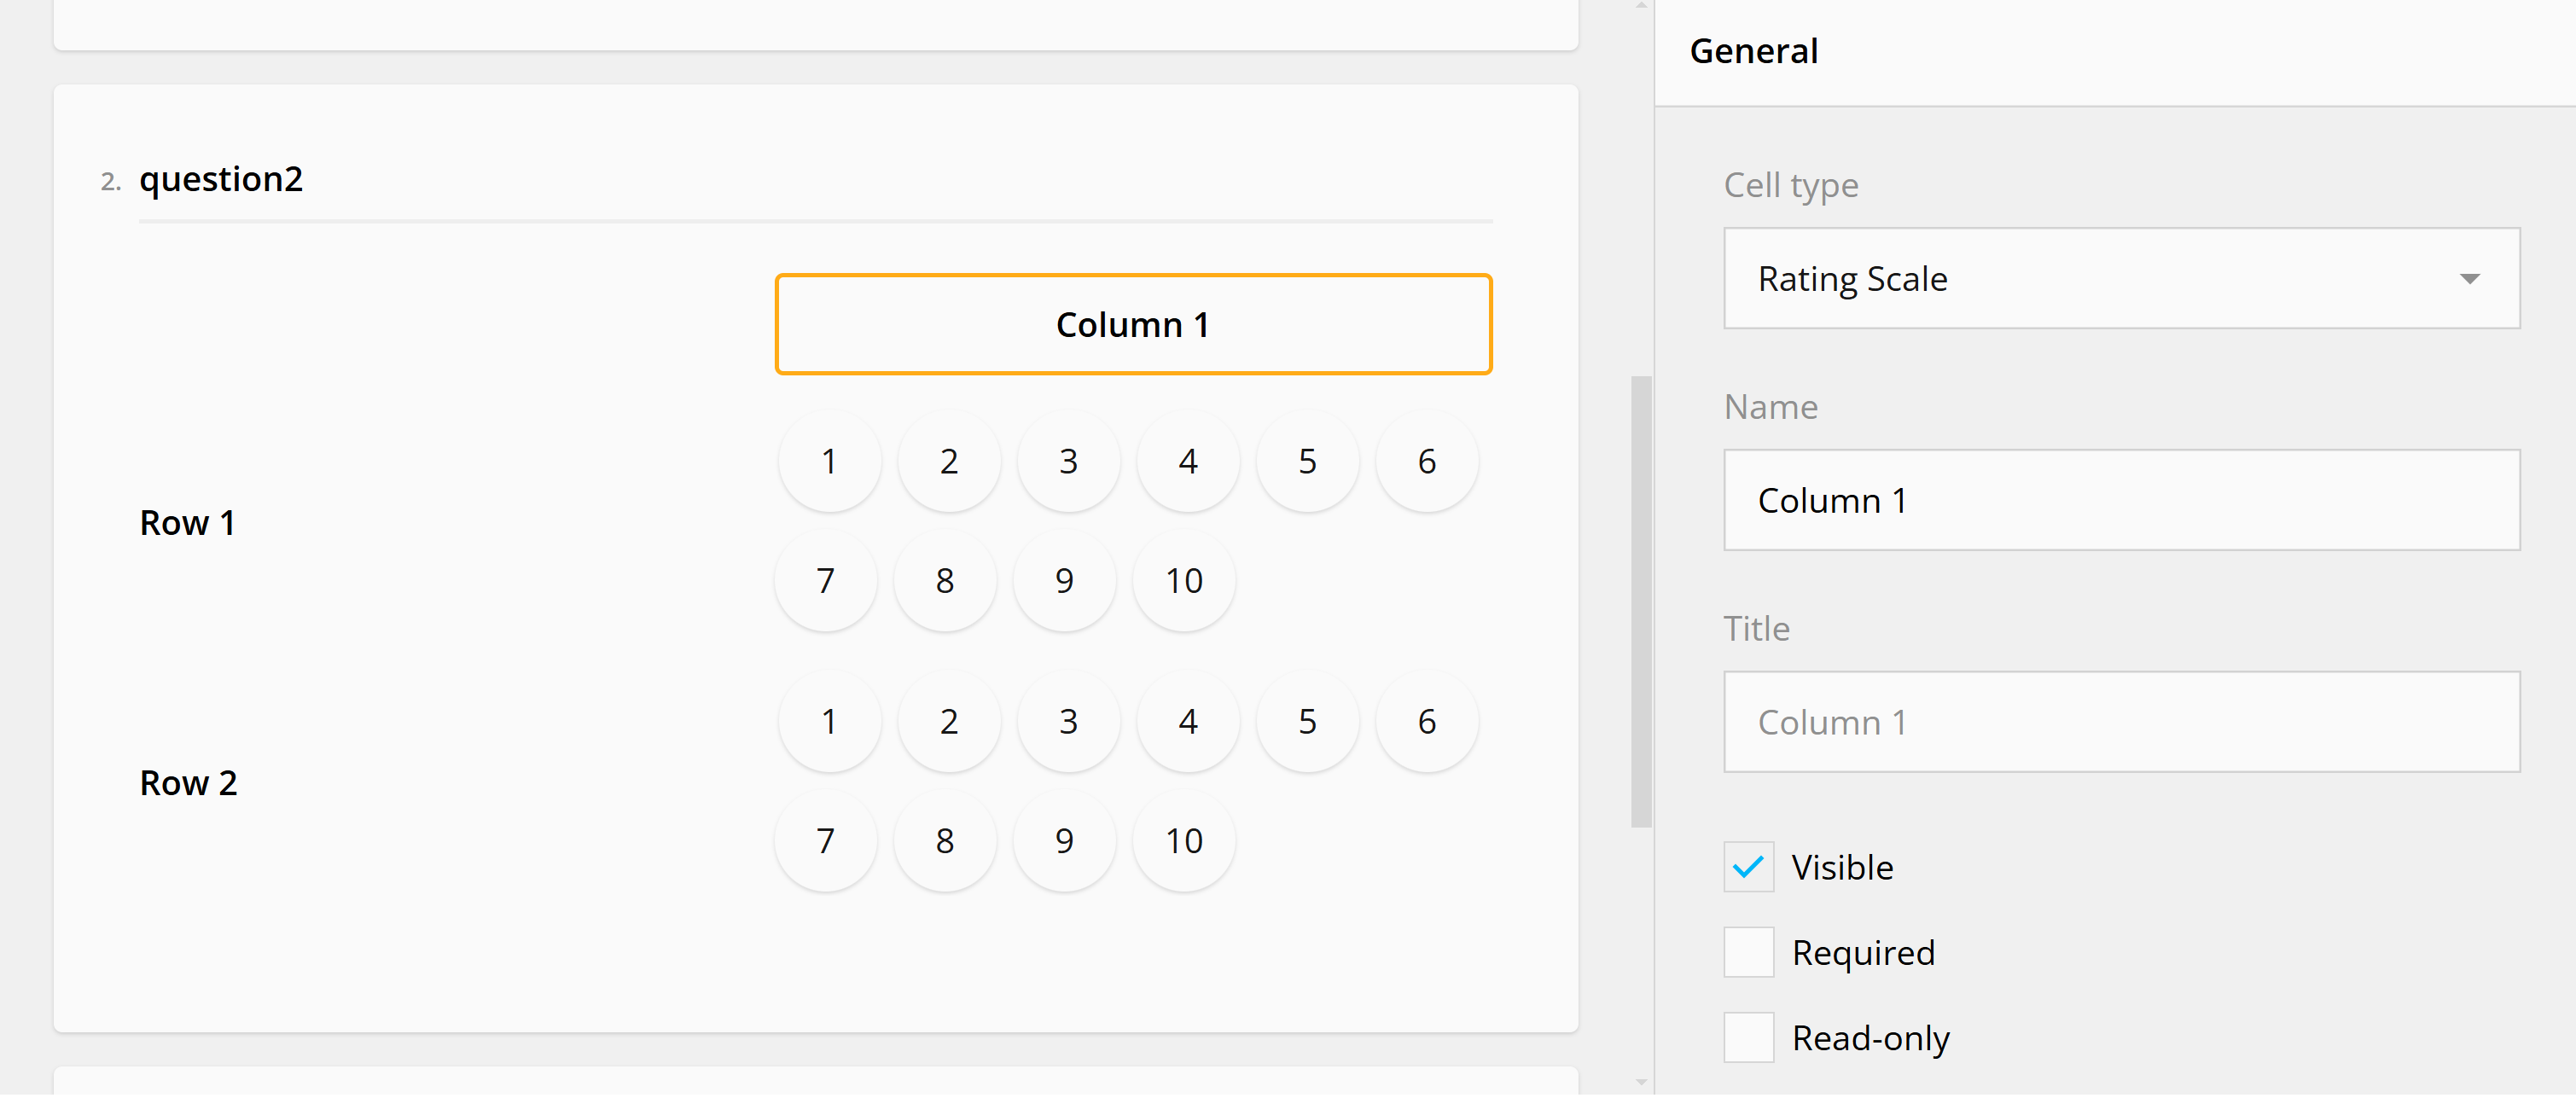Select the Column 1 header cell
The width and height of the screenshot is (2576, 1098).
click(x=1133, y=325)
